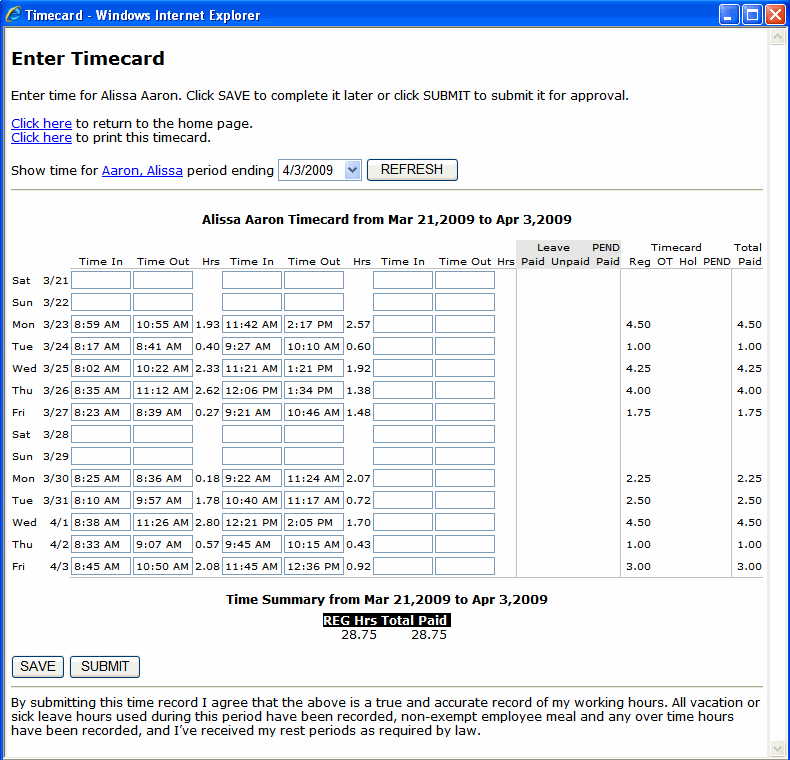The width and height of the screenshot is (790, 760).
Task: Edit Monday 3/23 Time In 8:59 AM field
Action: point(101,324)
